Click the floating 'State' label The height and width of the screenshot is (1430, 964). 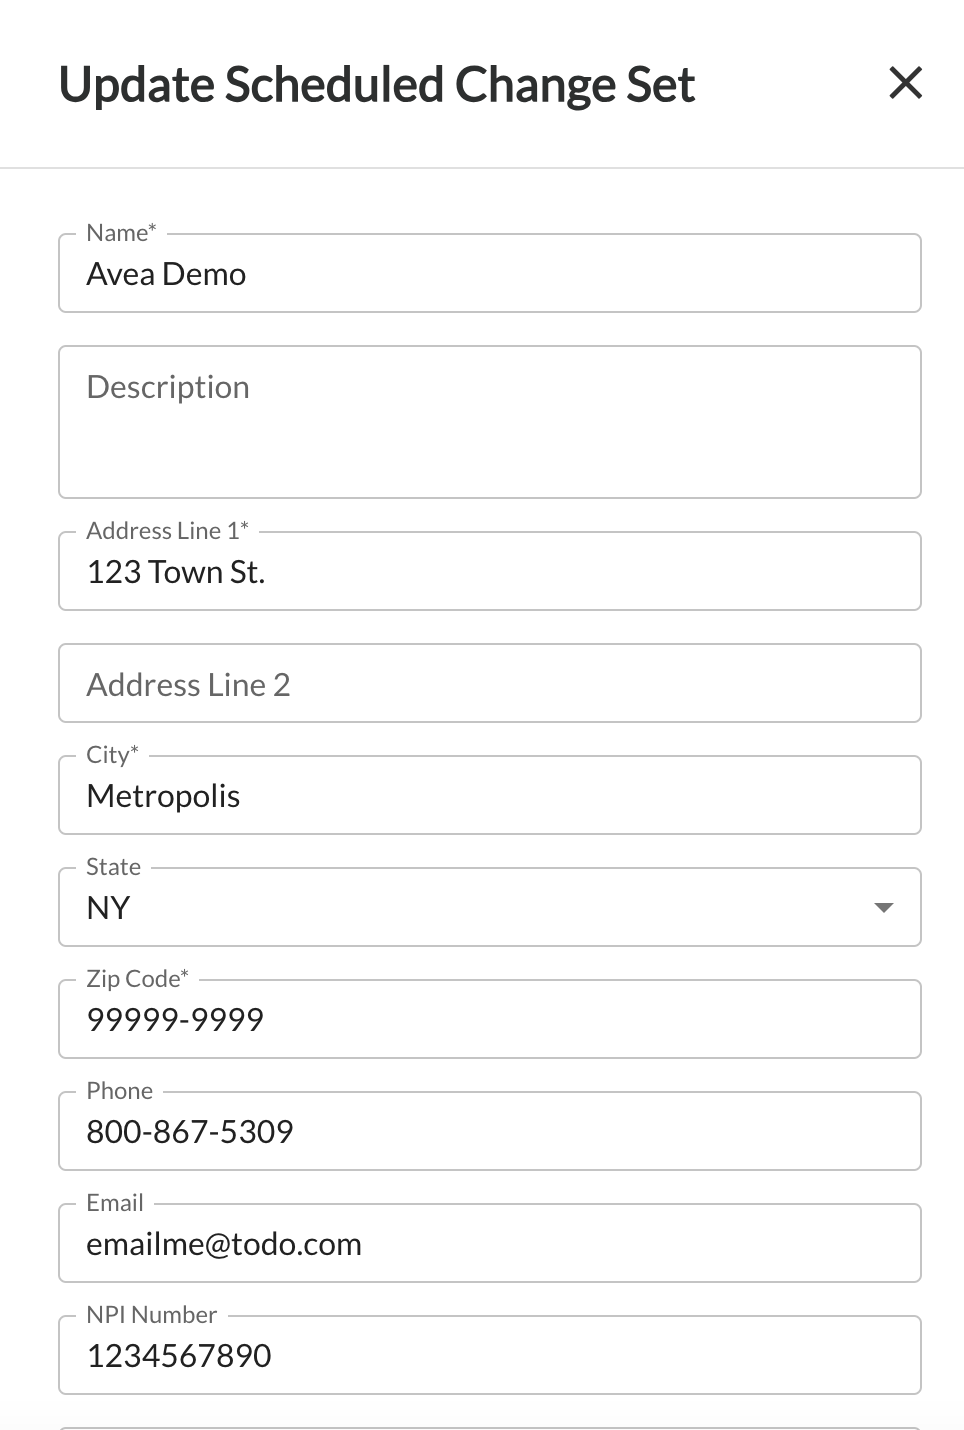coord(113,867)
